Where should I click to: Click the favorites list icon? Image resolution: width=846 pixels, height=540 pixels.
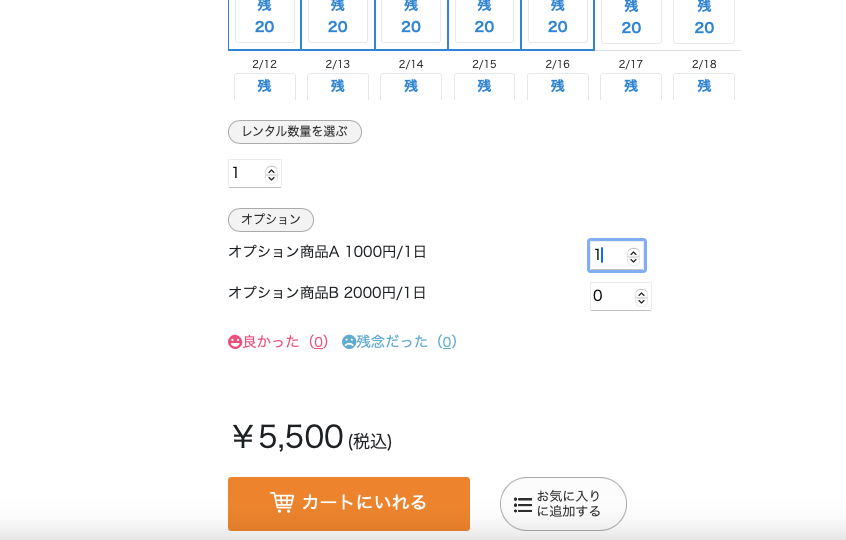pos(522,505)
